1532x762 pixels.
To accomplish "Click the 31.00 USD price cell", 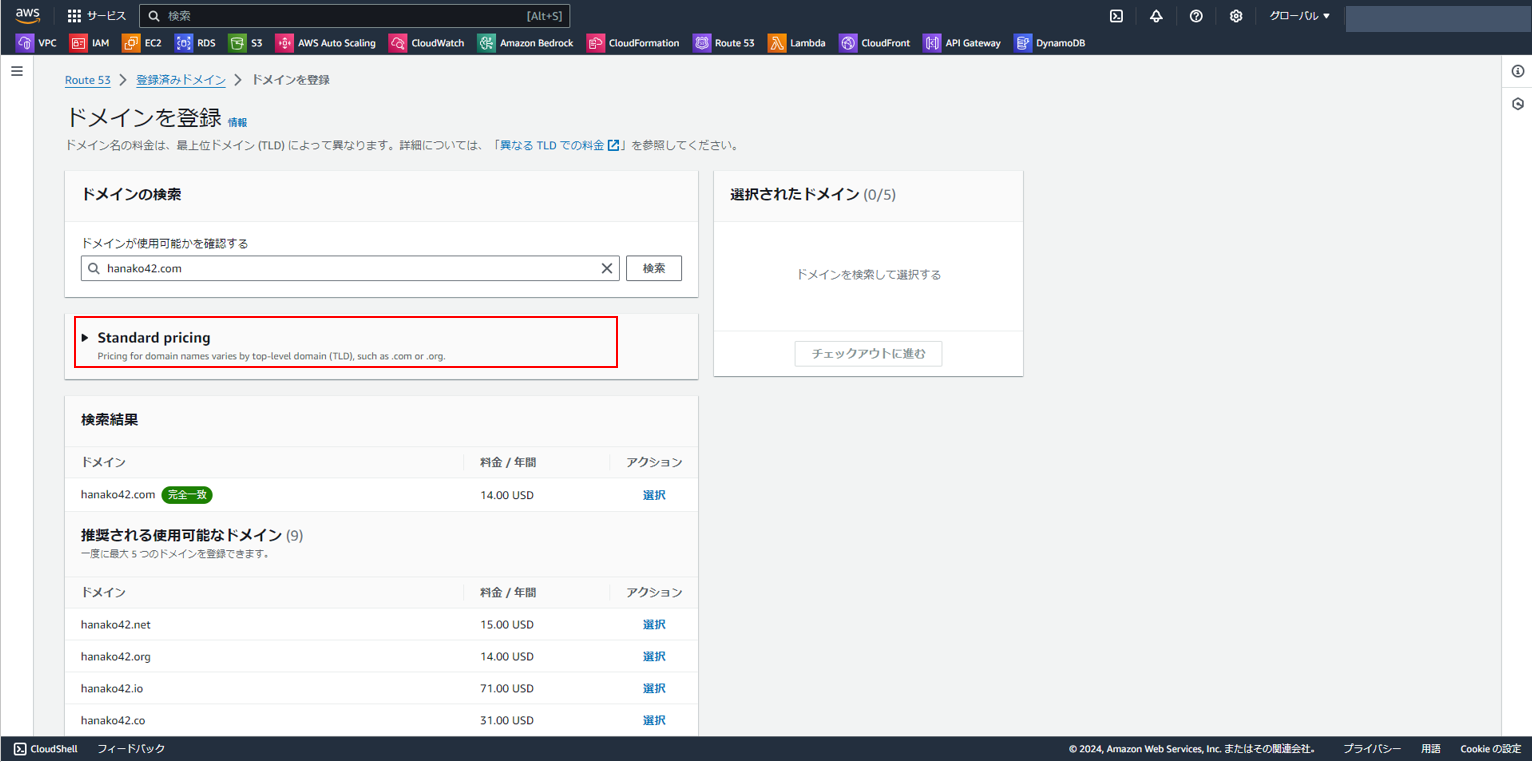I will [x=507, y=721].
